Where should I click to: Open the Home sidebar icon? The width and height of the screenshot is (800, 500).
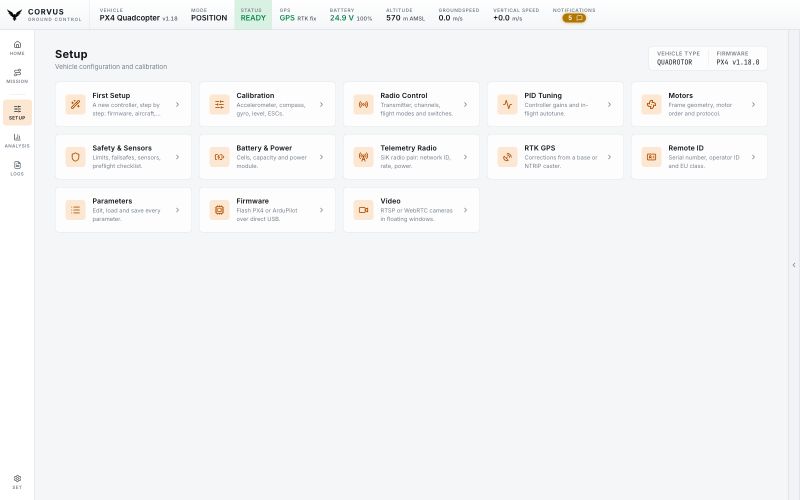pyautogui.click(x=17, y=47)
